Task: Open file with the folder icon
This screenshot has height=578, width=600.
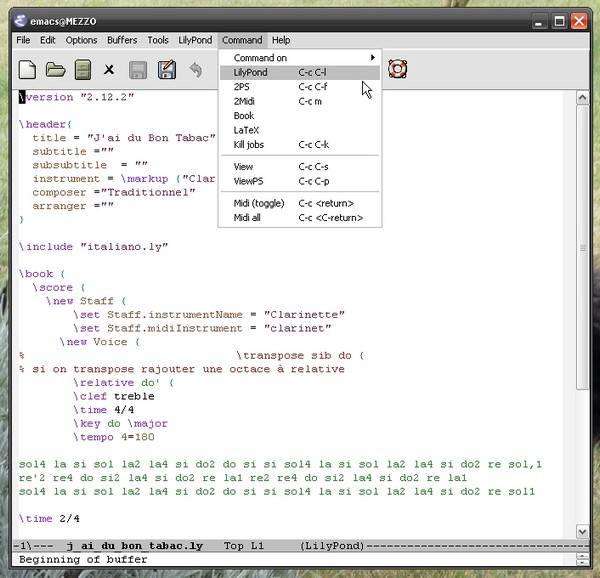Action: [x=55, y=70]
